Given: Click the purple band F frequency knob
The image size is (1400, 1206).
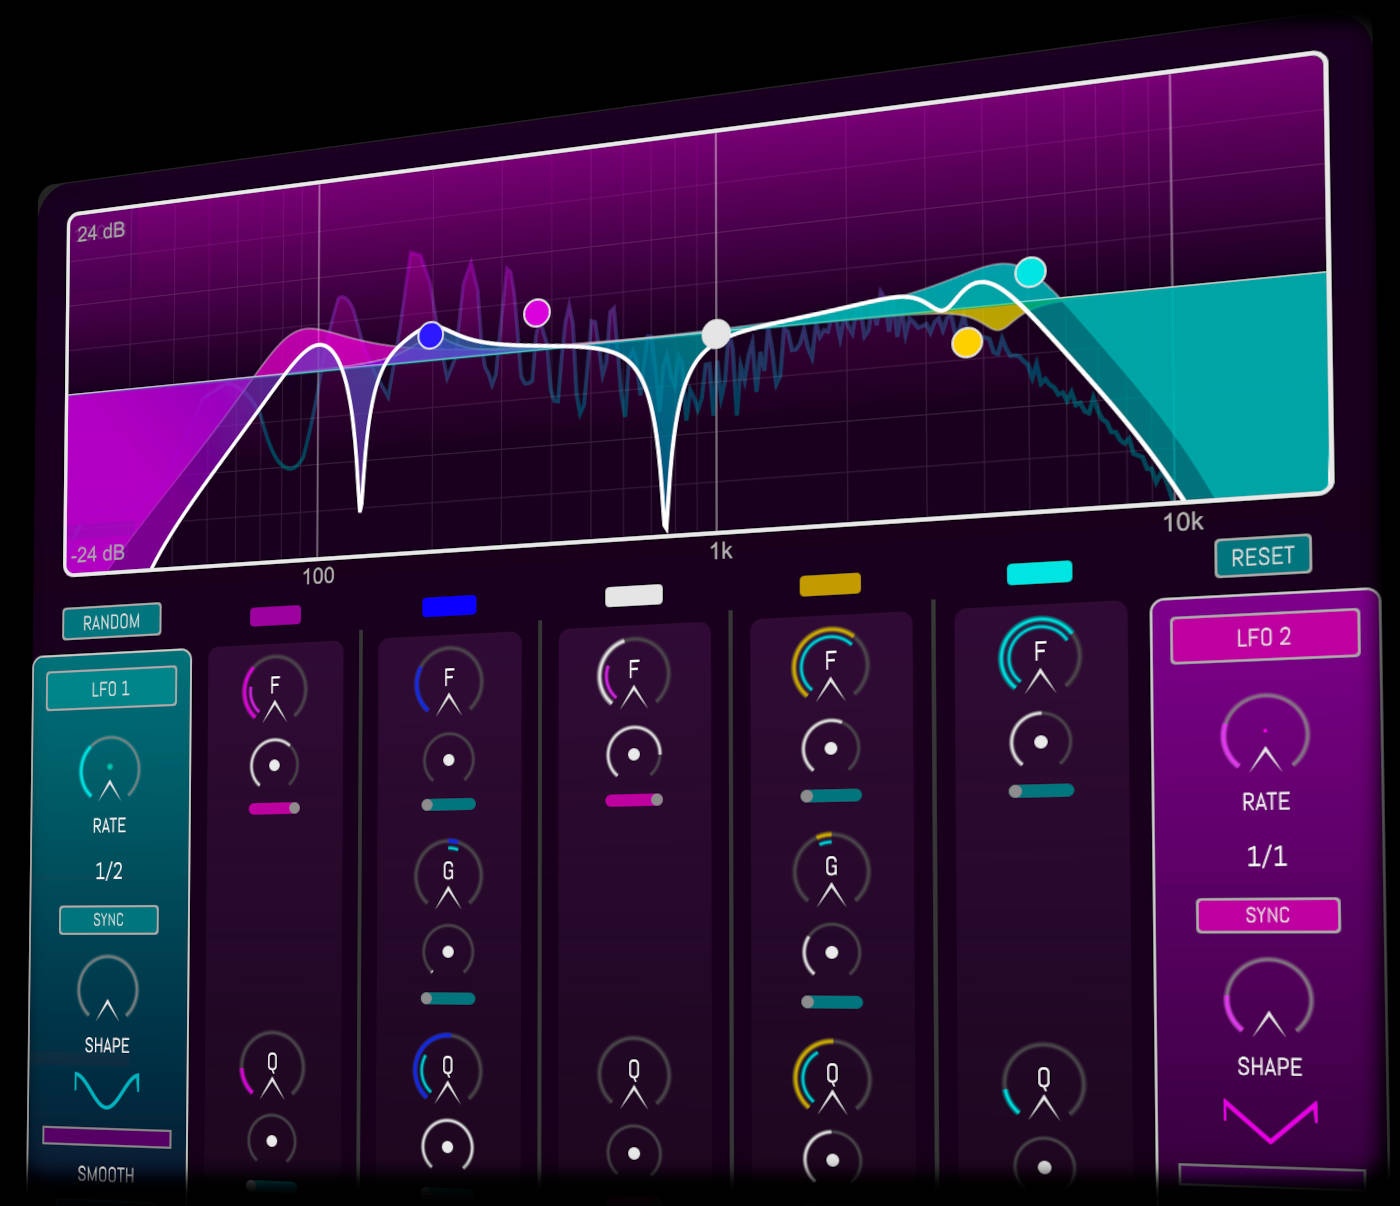Looking at the screenshot, I should click(x=275, y=689).
